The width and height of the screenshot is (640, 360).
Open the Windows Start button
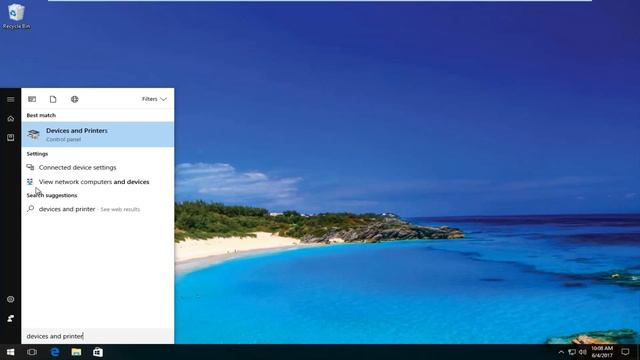[x=11, y=352]
